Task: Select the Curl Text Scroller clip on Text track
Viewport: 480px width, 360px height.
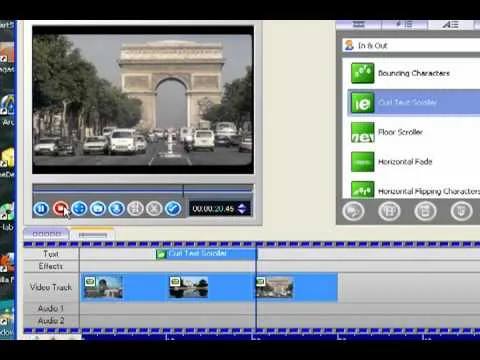Action: pyautogui.click(x=206, y=254)
